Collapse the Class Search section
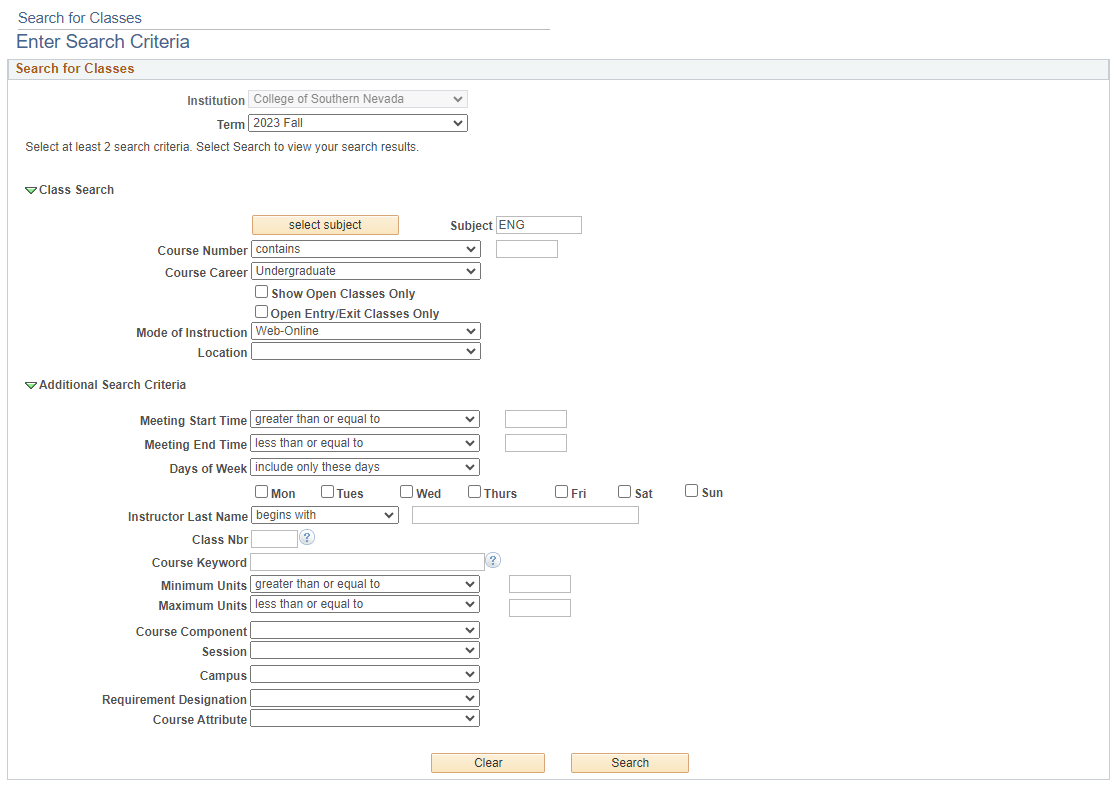This screenshot has width=1116, height=791. [31, 190]
